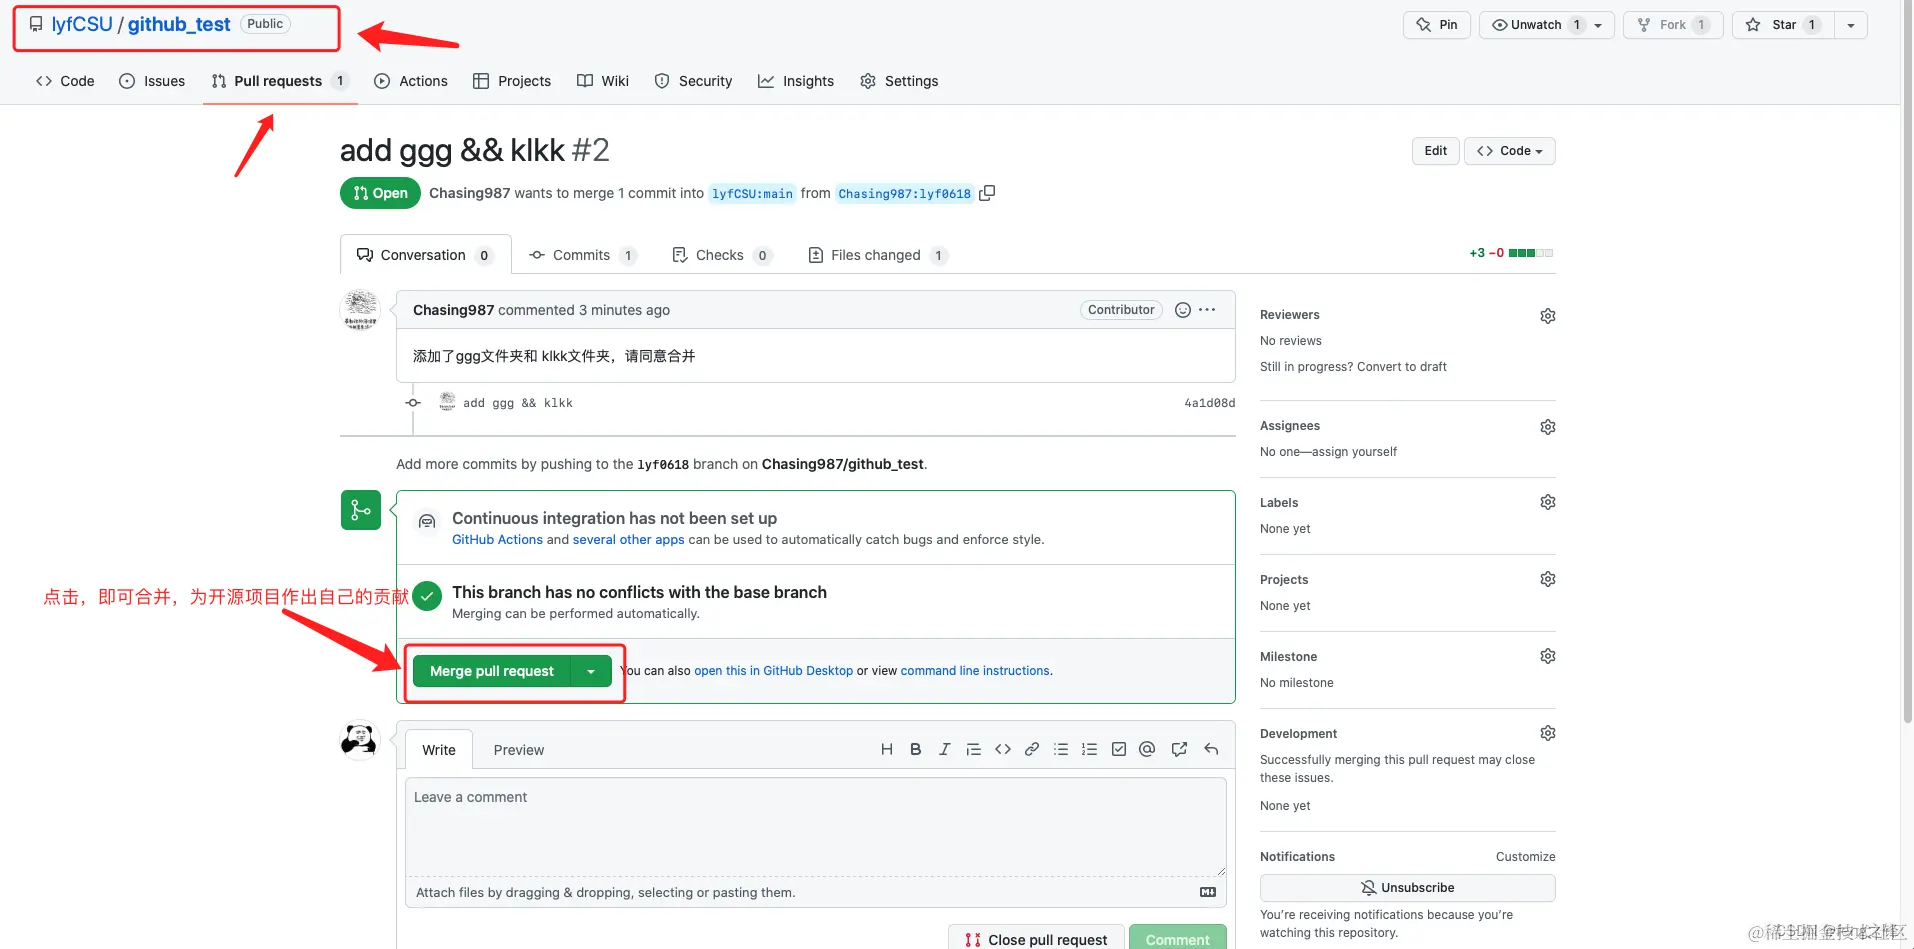Screen dimensions: 1914x949
Task: Add an emoji reaction to Chasing987's comment
Action: coord(1183,310)
